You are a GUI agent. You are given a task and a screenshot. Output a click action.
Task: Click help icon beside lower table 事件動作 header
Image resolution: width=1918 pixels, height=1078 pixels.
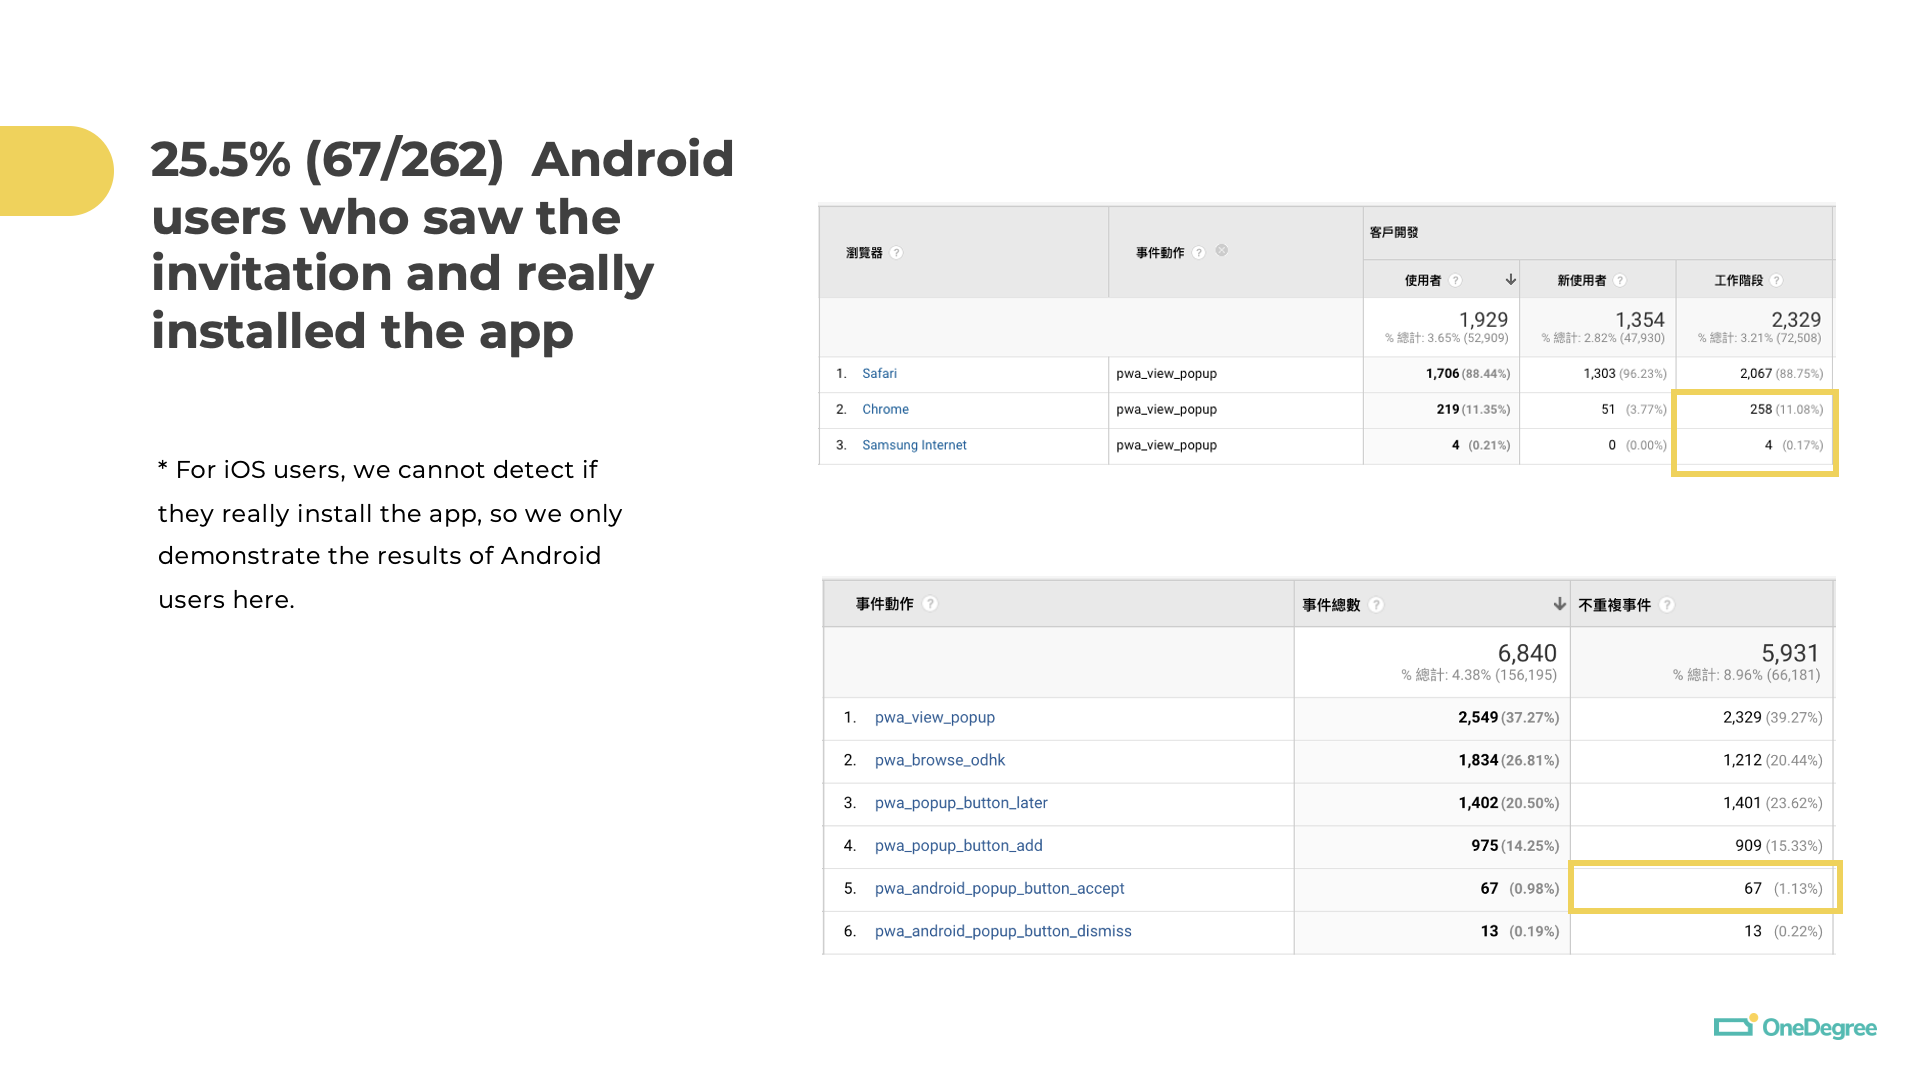click(x=930, y=604)
